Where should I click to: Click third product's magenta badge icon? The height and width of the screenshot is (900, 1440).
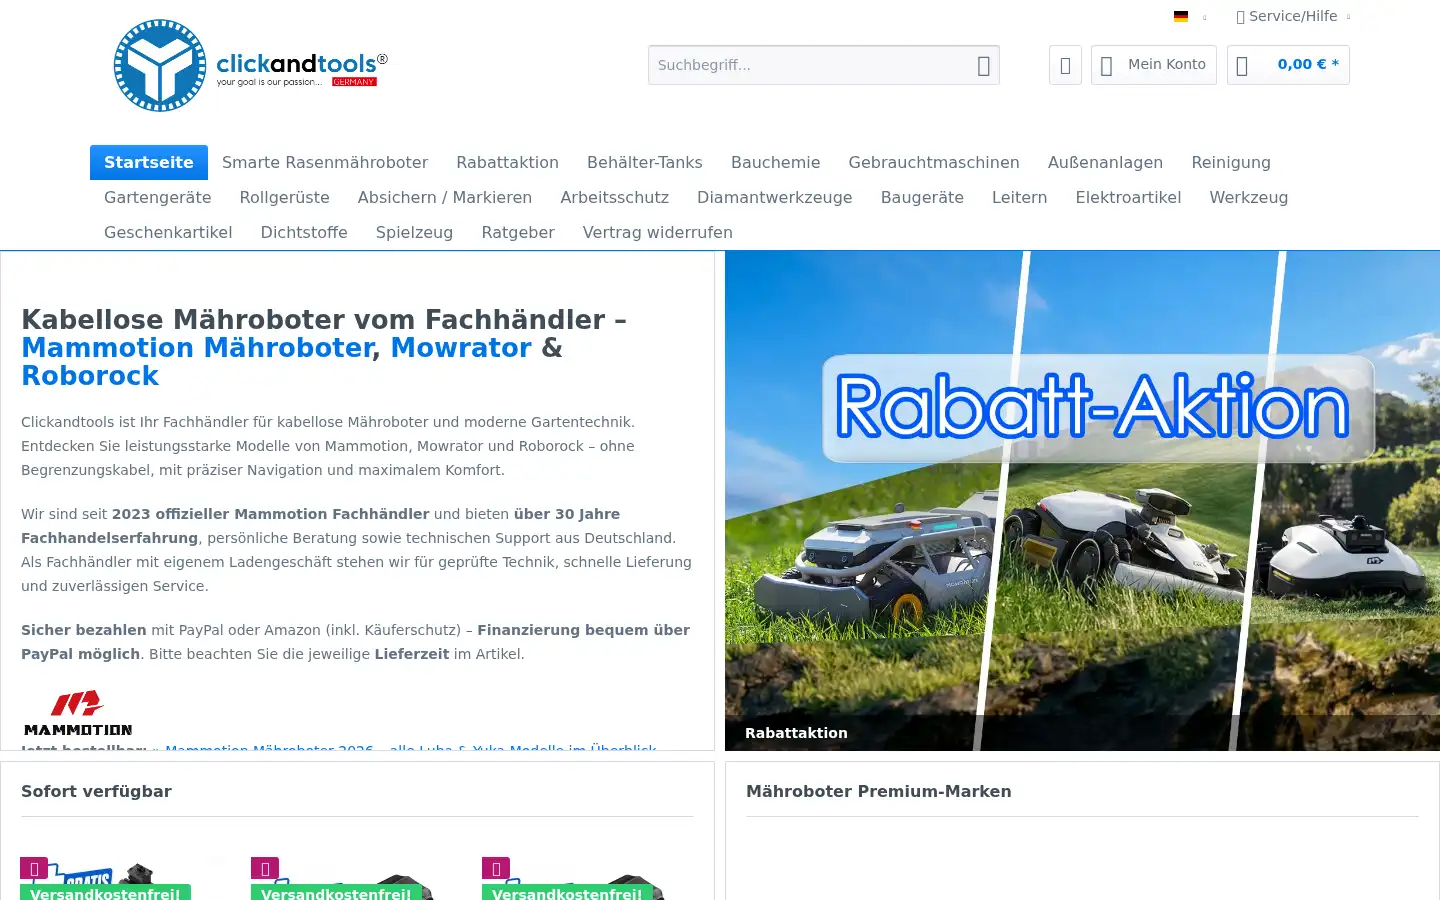(x=496, y=868)
